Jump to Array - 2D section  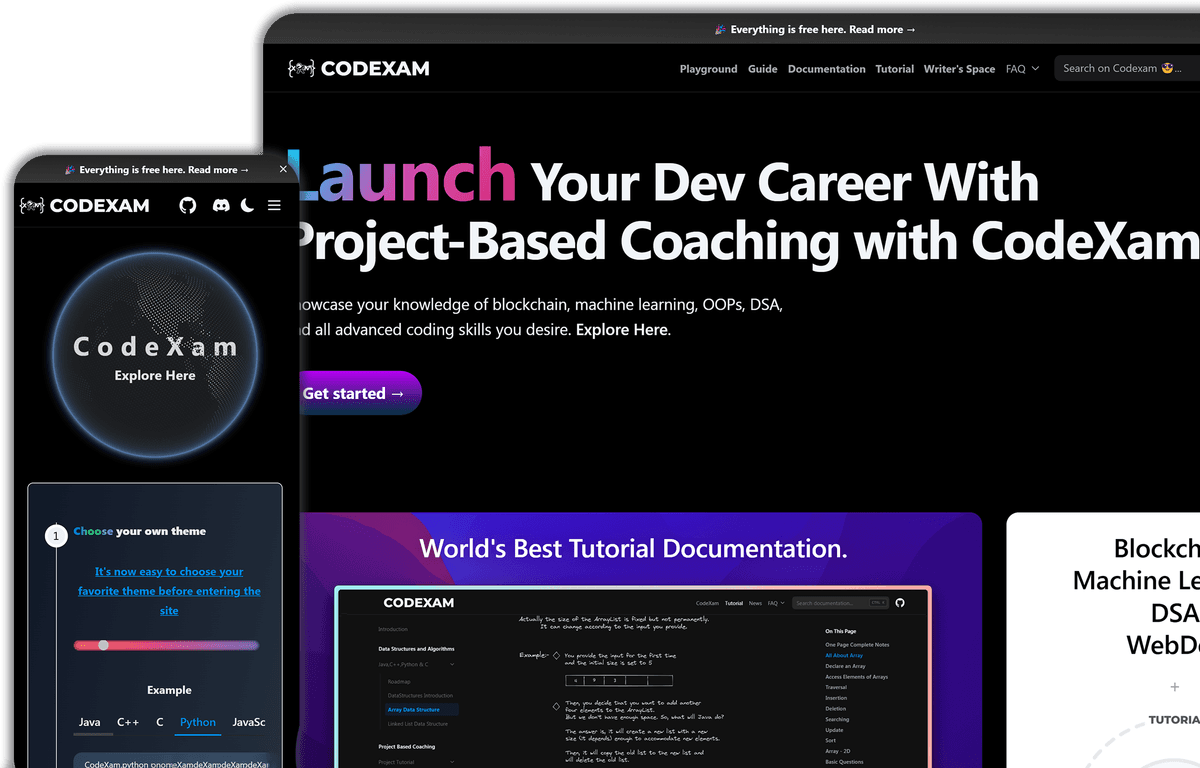click(837, 751)
